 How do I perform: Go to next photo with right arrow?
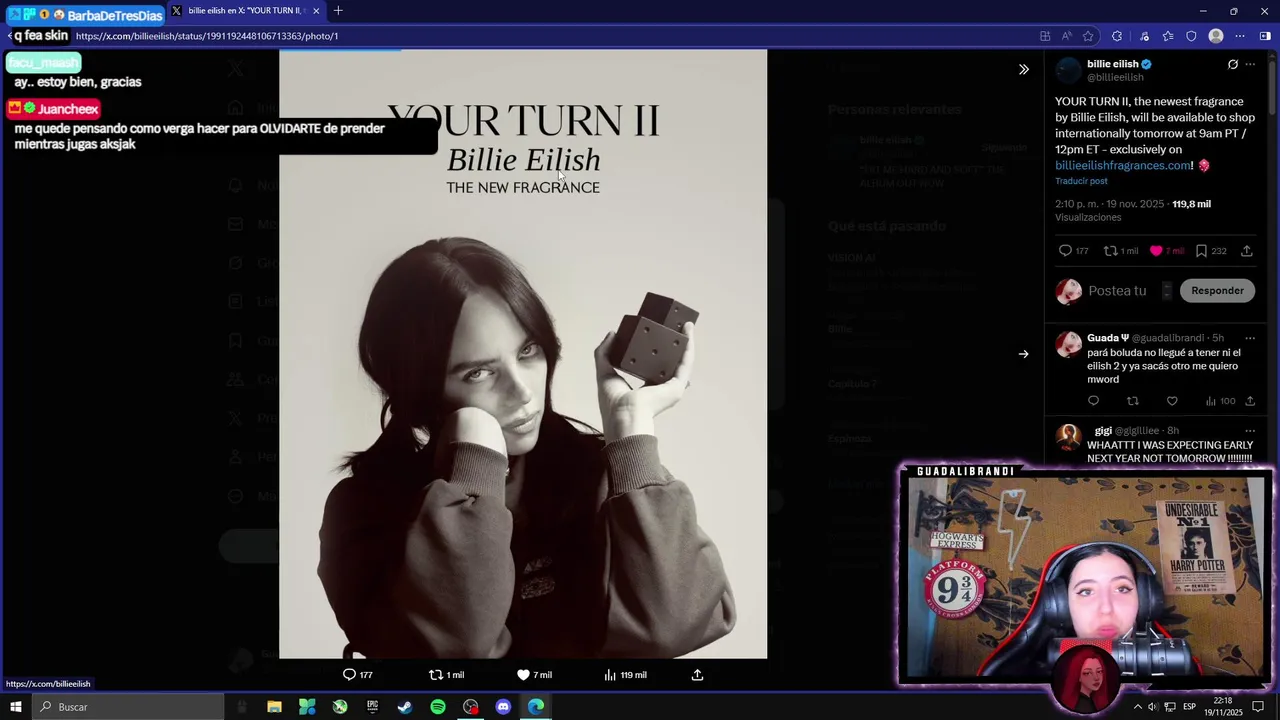1023,354
